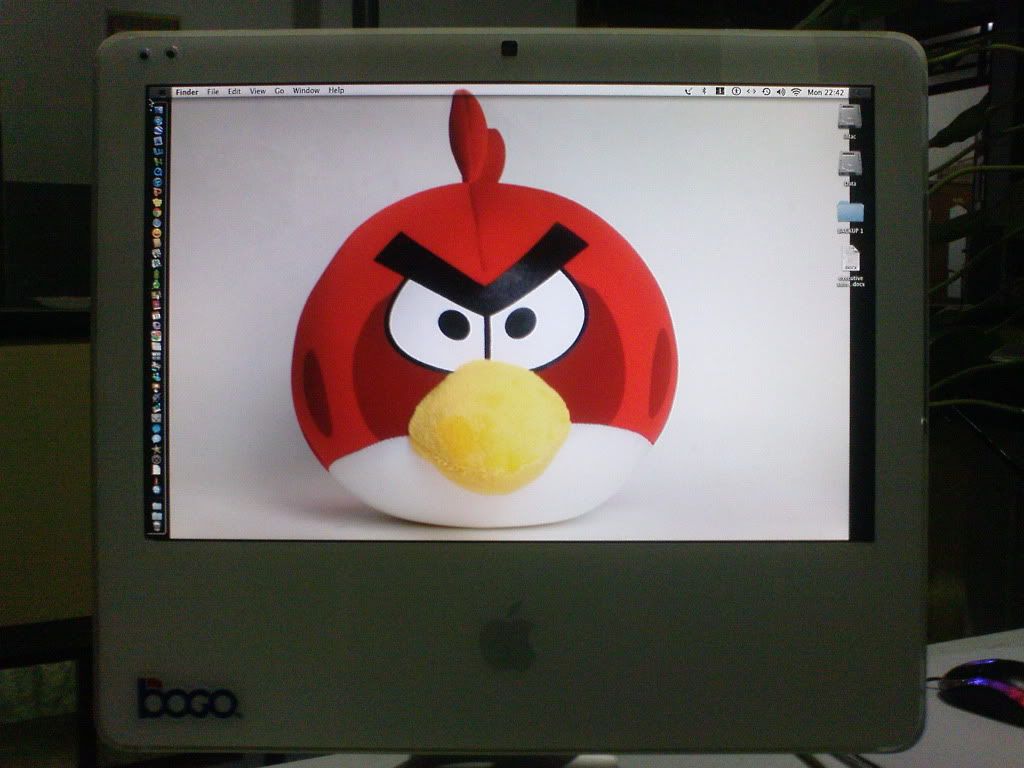The width and height of the screenshot is (1024, 768).
Task: Open the Finder menu
Action: point(187,92)
